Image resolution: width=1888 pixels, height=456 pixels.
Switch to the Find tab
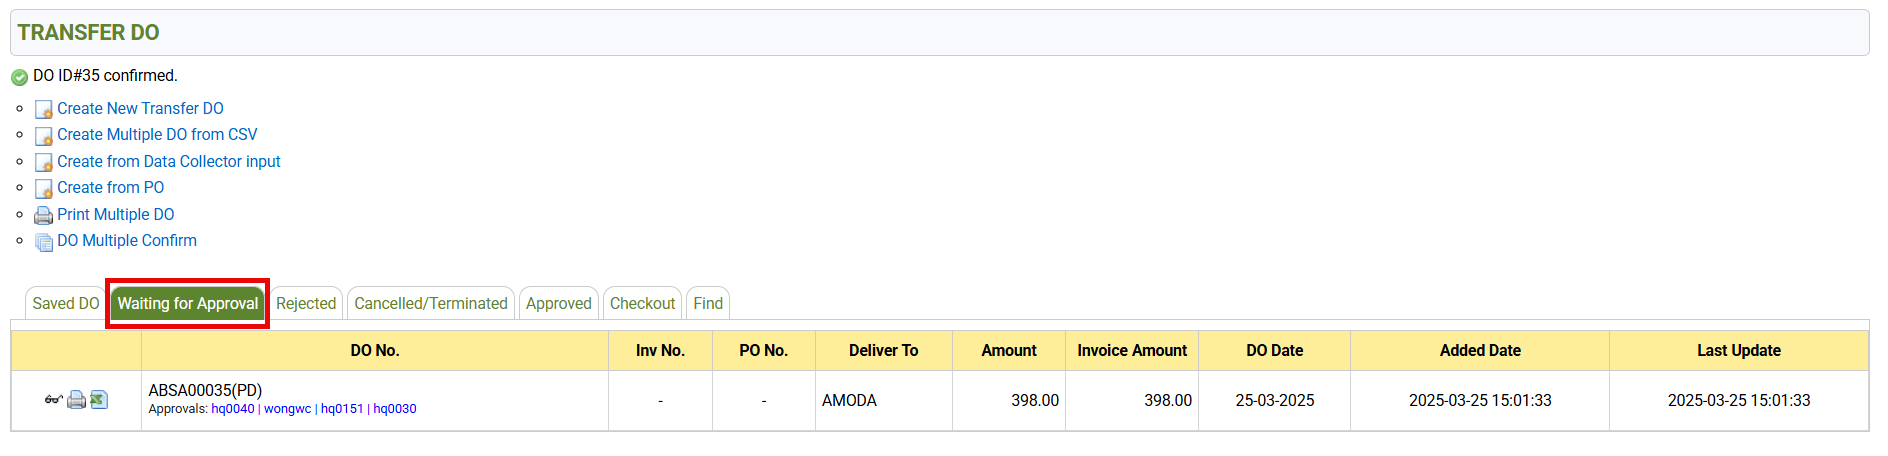click(x=708, y=303)
